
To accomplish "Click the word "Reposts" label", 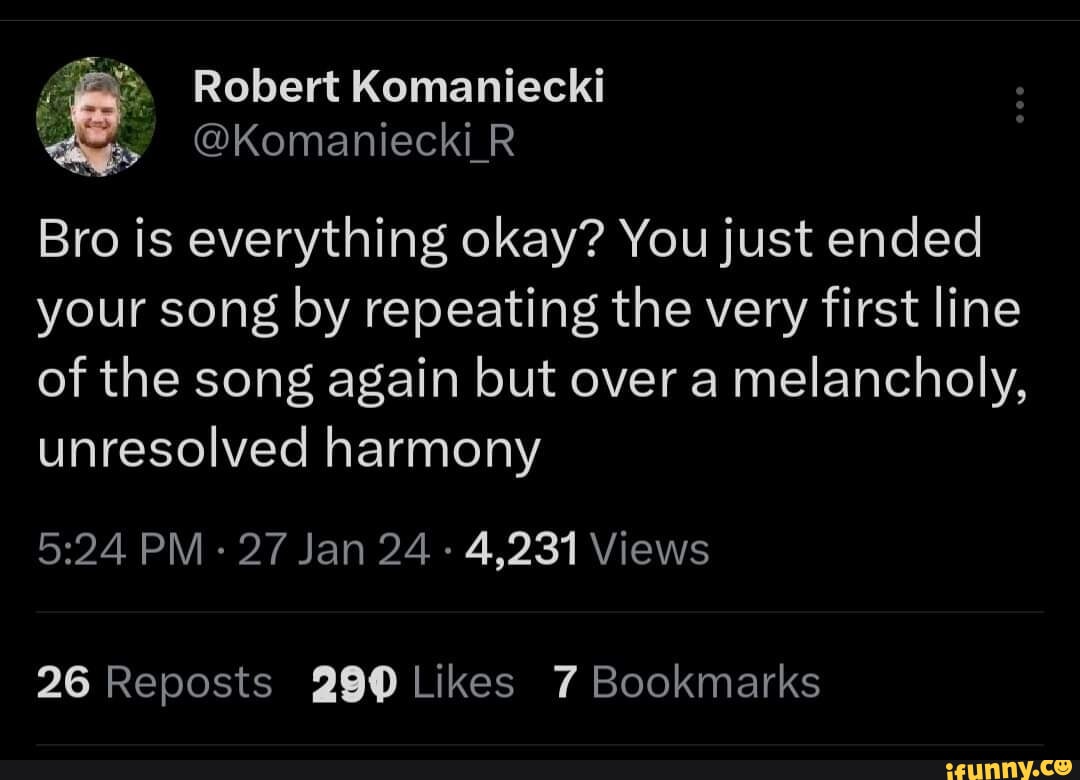I will pyautogui.click(x=188, y=683).
